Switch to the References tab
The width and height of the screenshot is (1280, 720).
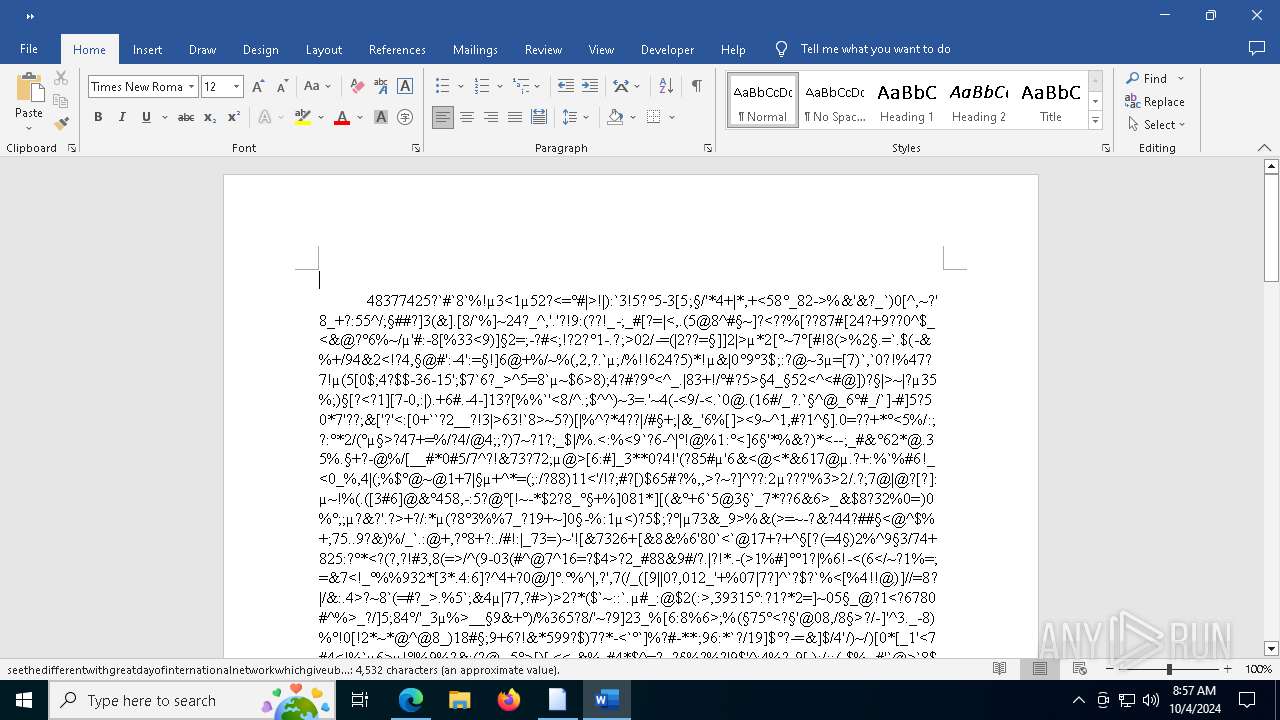[x=397, y=49]
